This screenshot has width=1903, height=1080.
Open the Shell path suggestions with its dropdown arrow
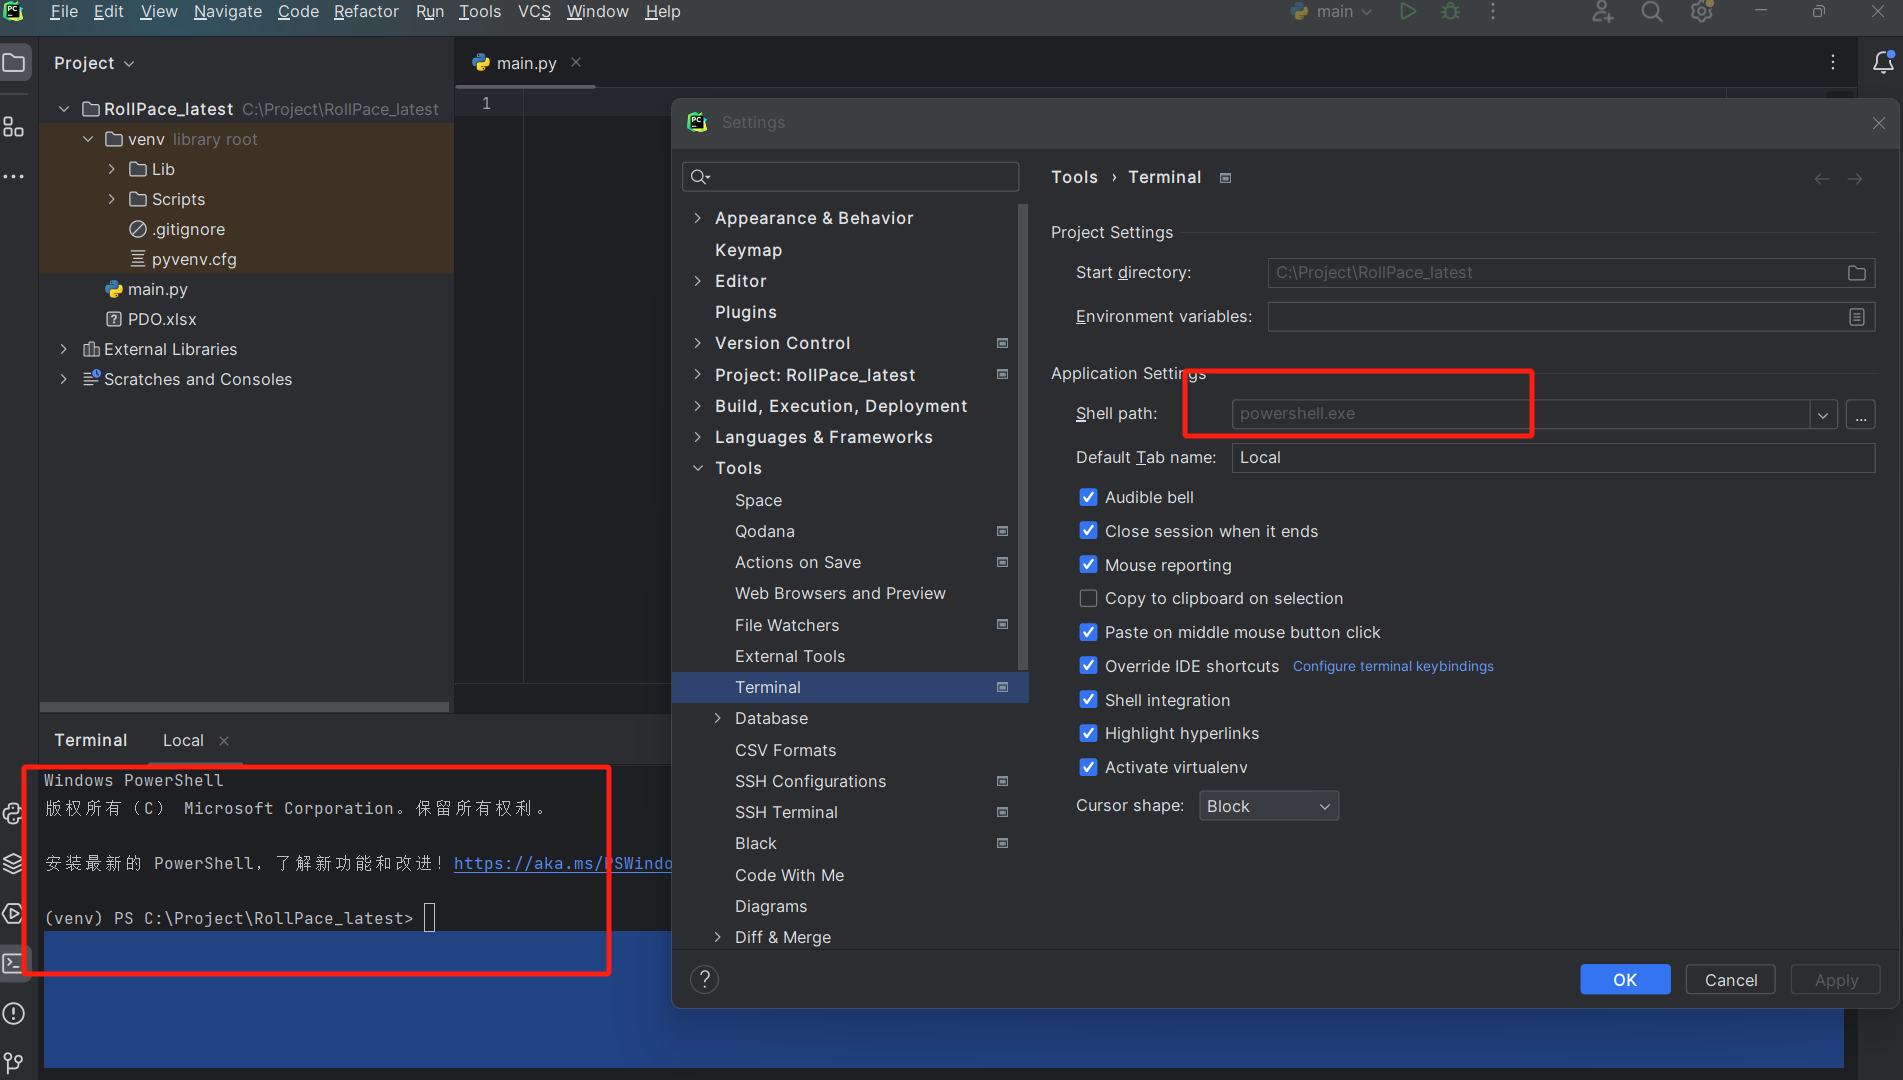click(x=1822, y=413)
